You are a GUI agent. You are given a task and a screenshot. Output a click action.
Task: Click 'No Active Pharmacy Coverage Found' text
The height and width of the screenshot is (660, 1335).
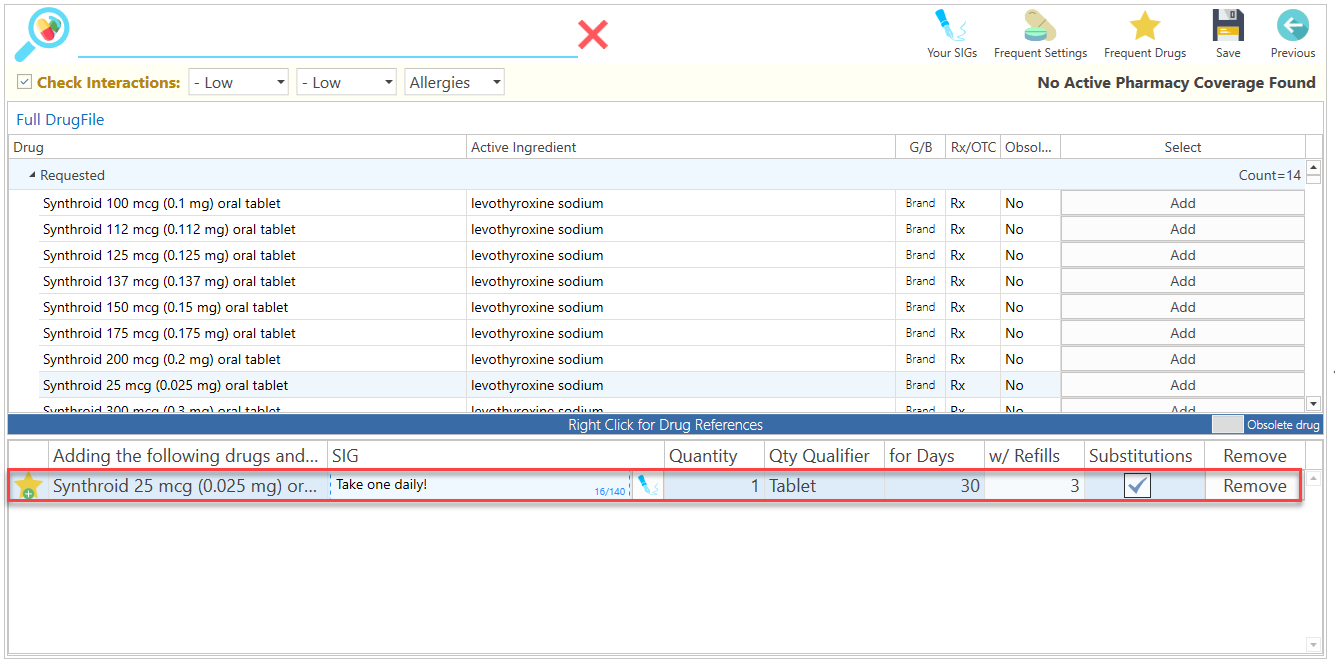coord(1177,83)
